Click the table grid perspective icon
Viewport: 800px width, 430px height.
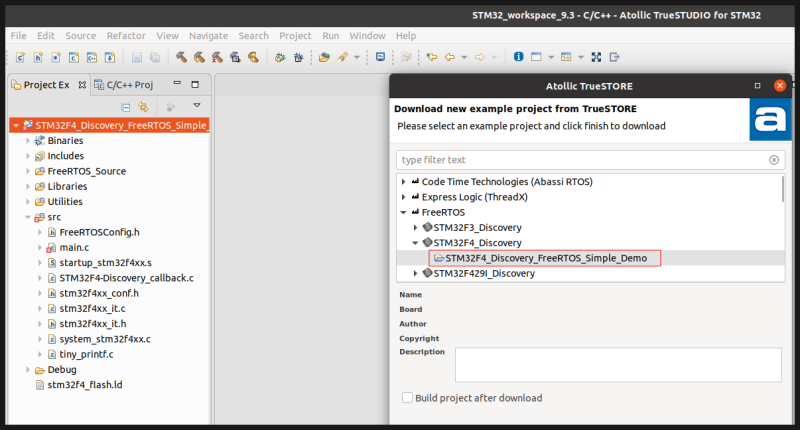tap(566, 57)
